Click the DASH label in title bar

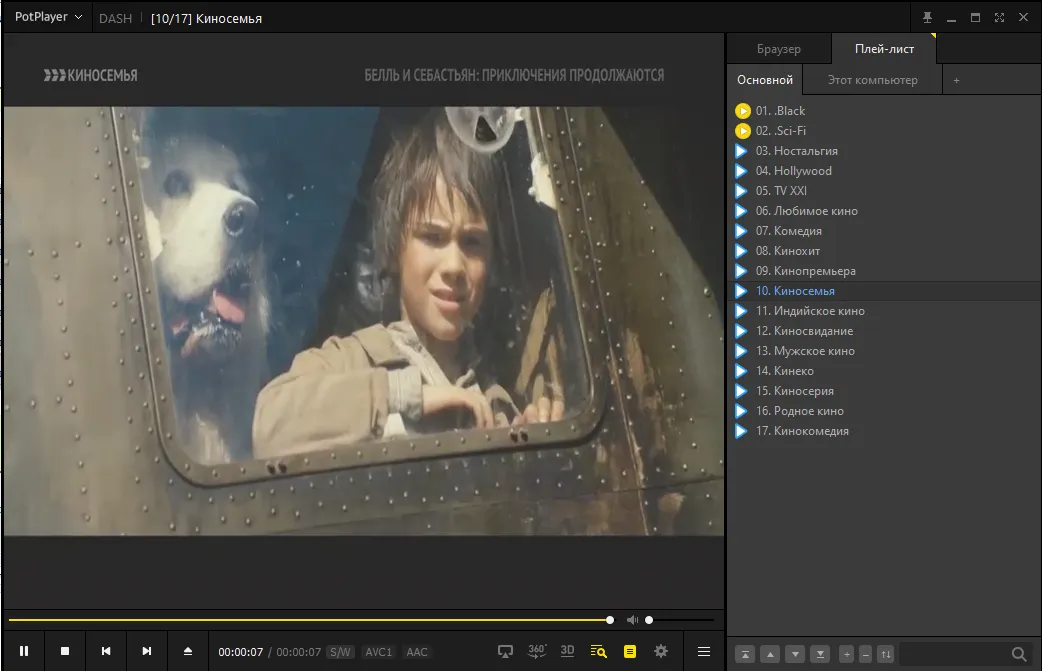click(x=116, y=19)
